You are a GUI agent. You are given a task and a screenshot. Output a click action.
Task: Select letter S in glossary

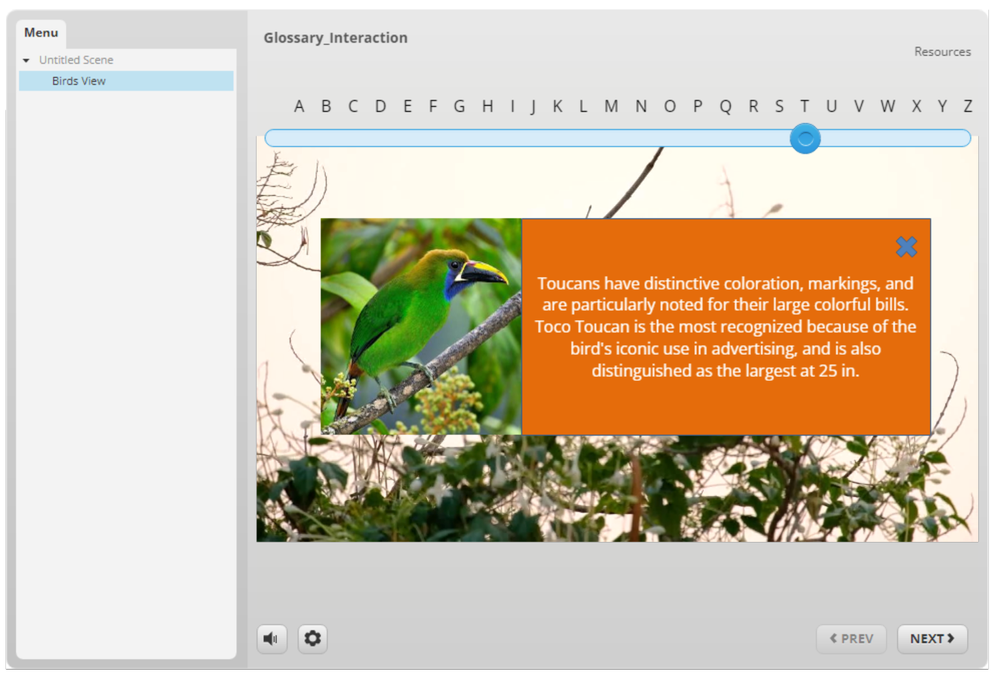pos(779,106)
